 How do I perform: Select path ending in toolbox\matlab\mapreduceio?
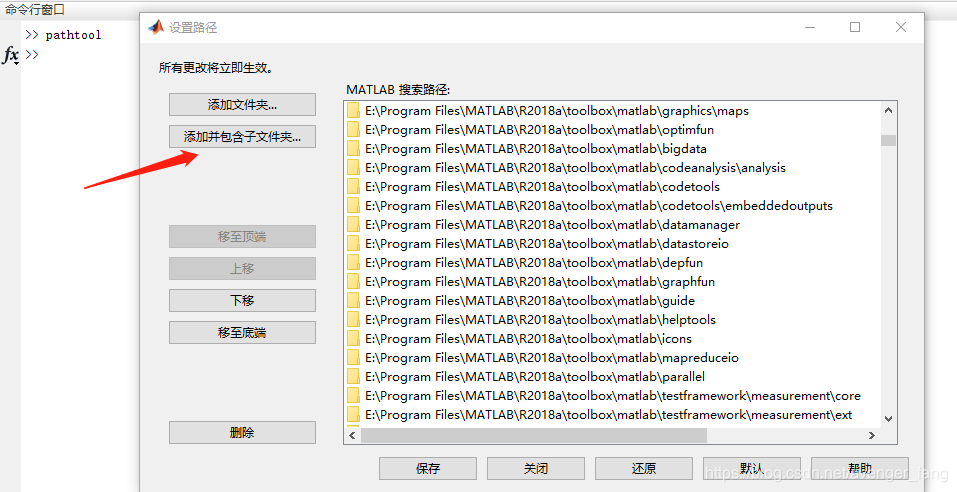click(552, 358)
